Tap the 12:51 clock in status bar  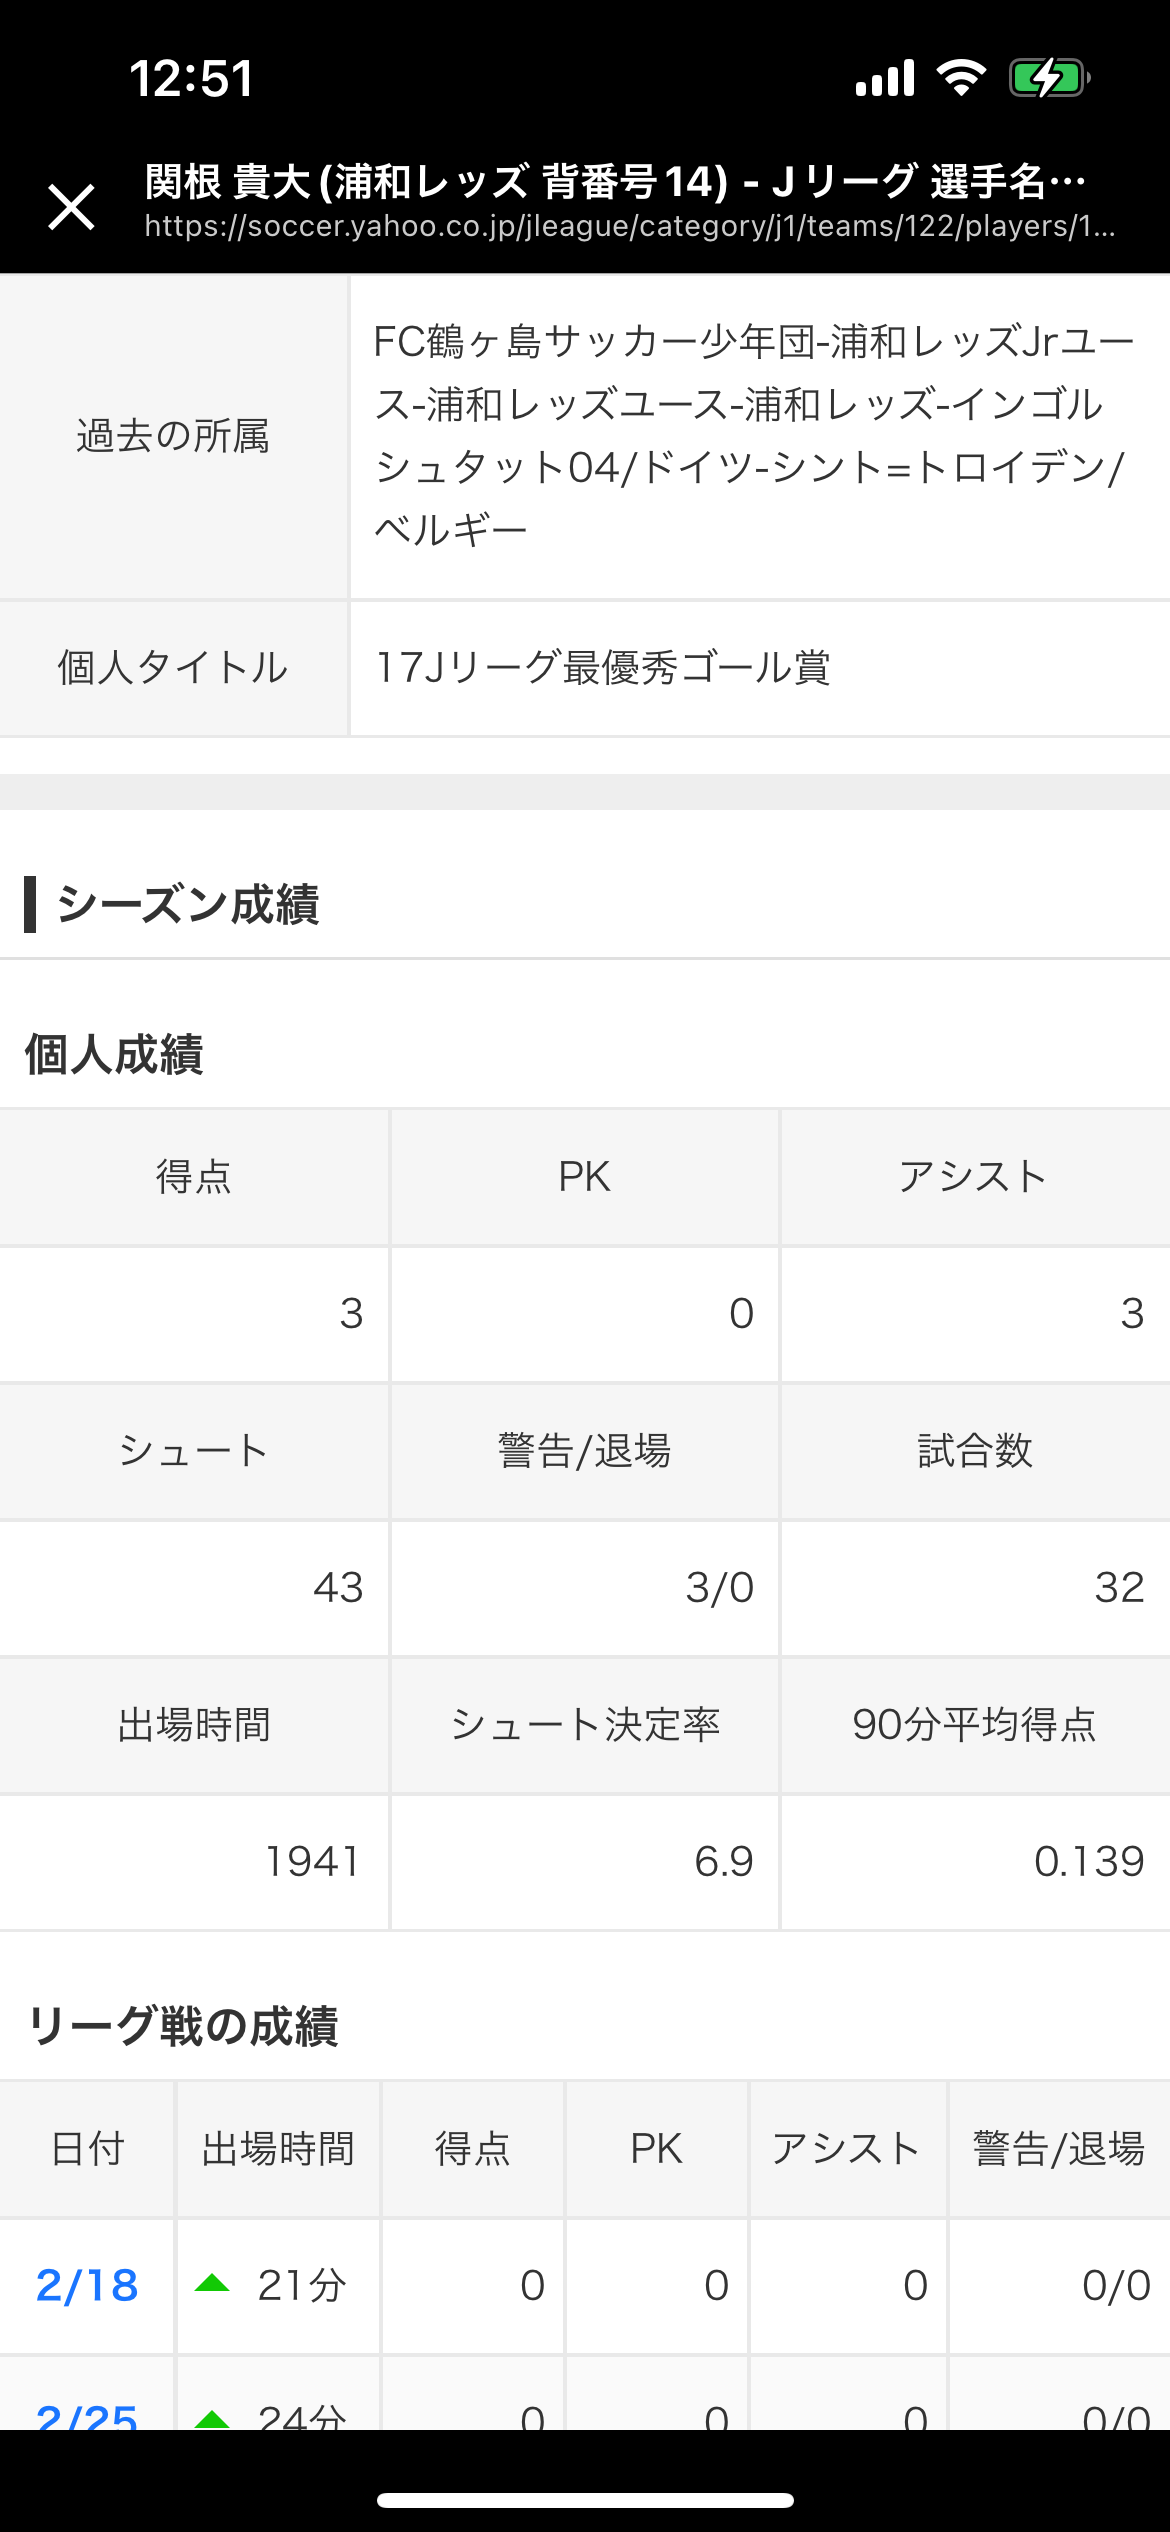point(191,78)
